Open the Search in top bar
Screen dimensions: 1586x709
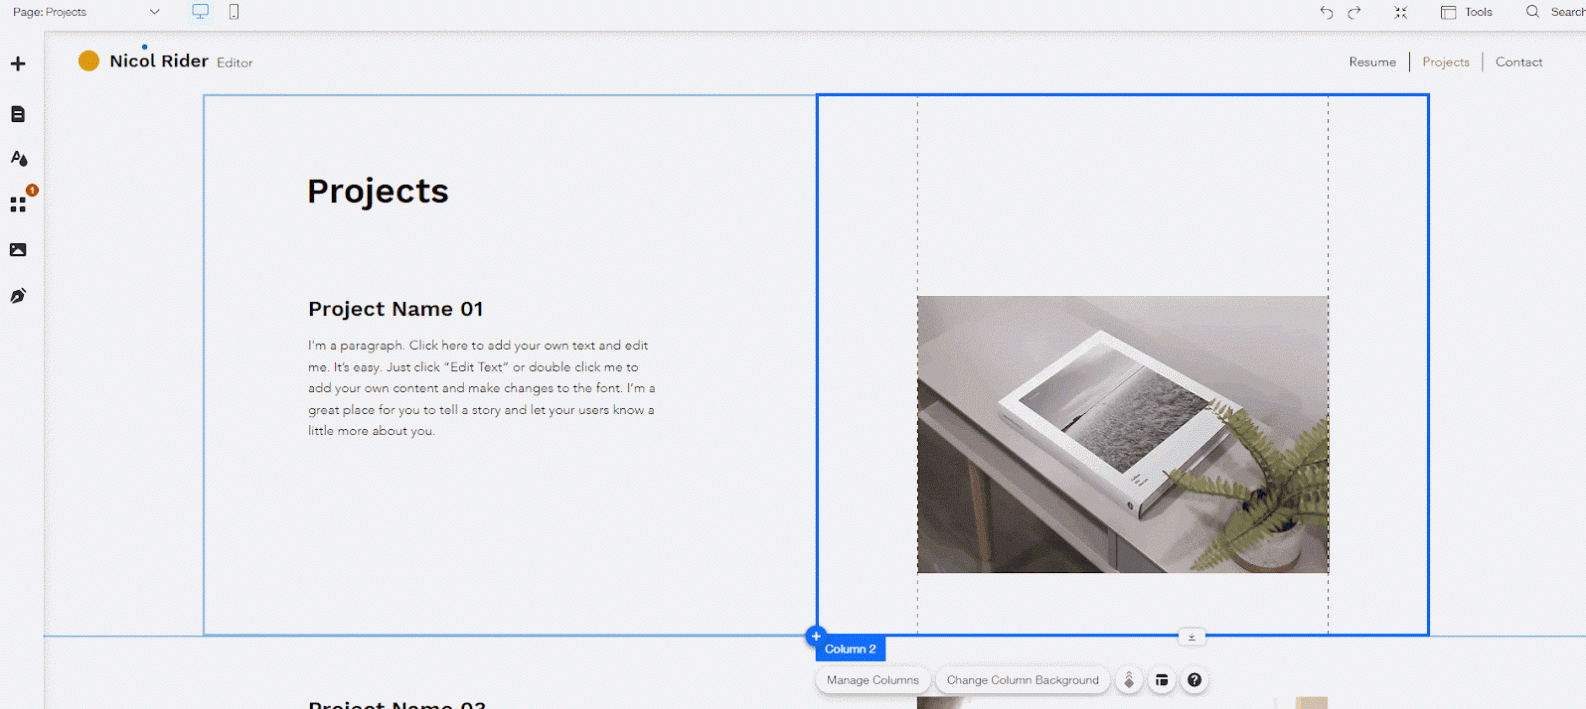[1555, 12]
